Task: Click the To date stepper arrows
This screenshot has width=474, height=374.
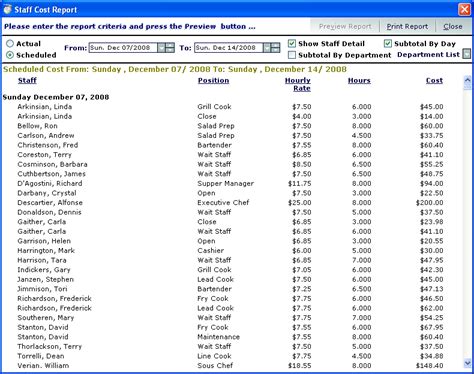Action: (x=276, y=48)
